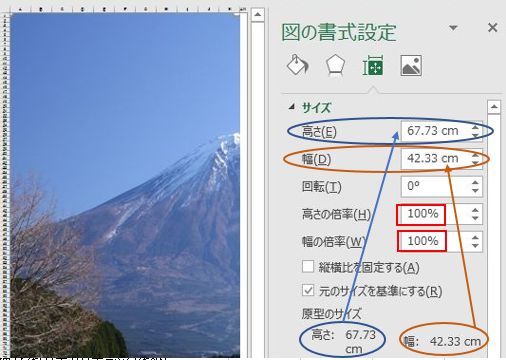This screenshot has width=506, height=360.
Task: Decrease 高さの倍率(H) with the down arrow
Action: click(476, 218)
